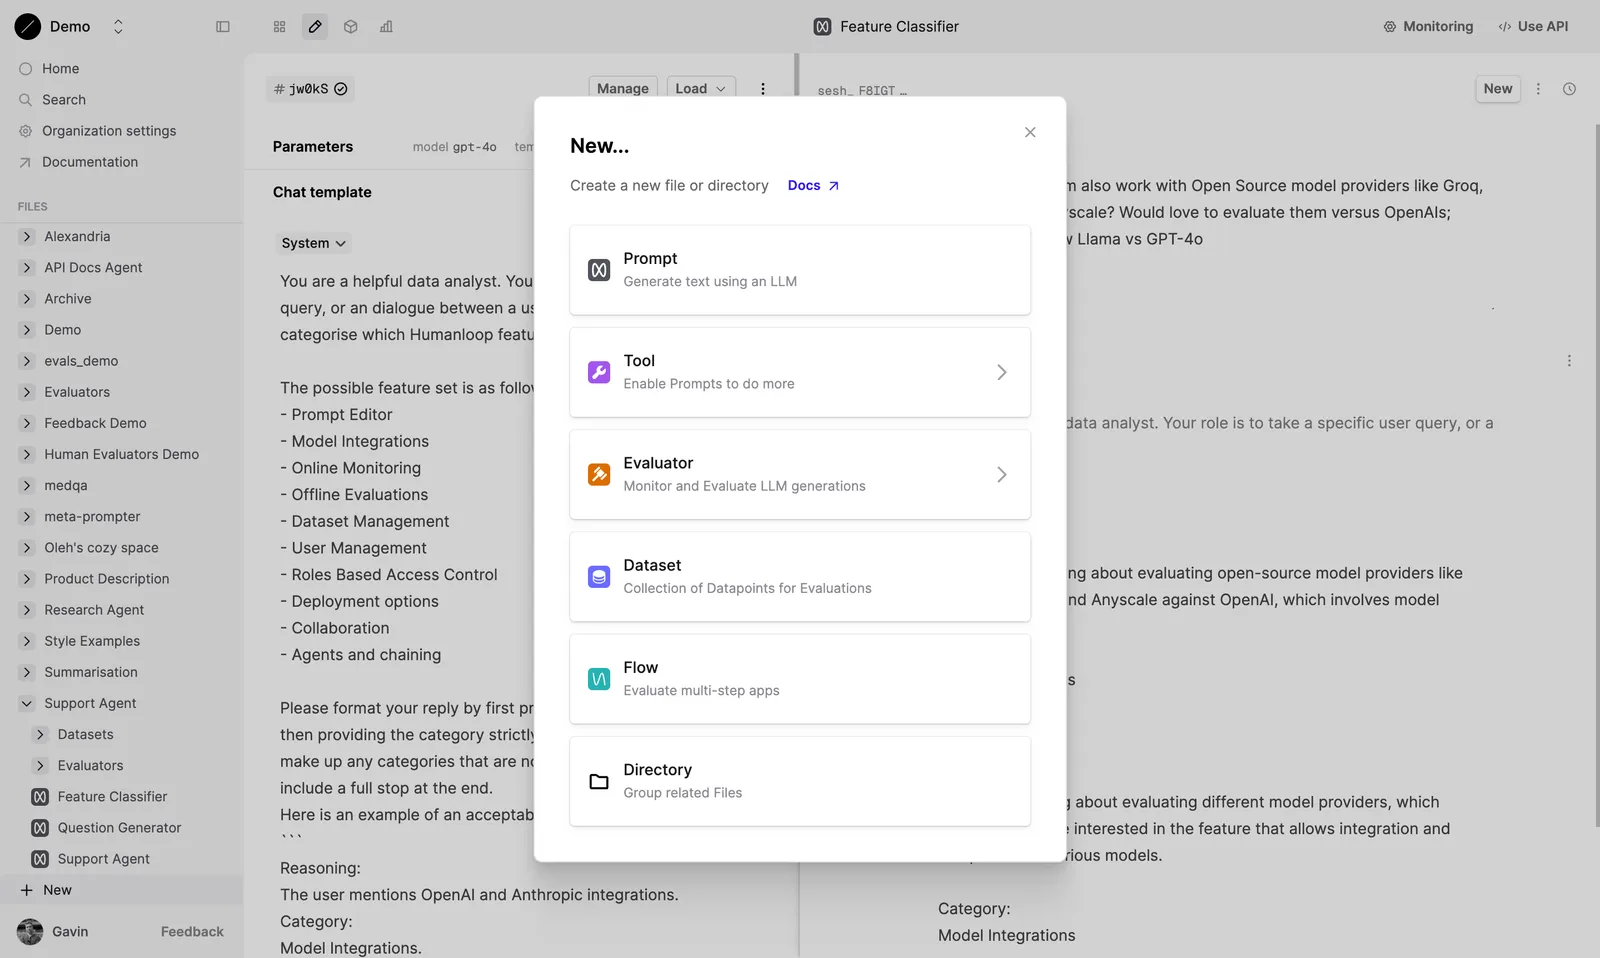This screenshot has height=958, width=1600.
Task: Click the Feedback link
Action: 192,932
